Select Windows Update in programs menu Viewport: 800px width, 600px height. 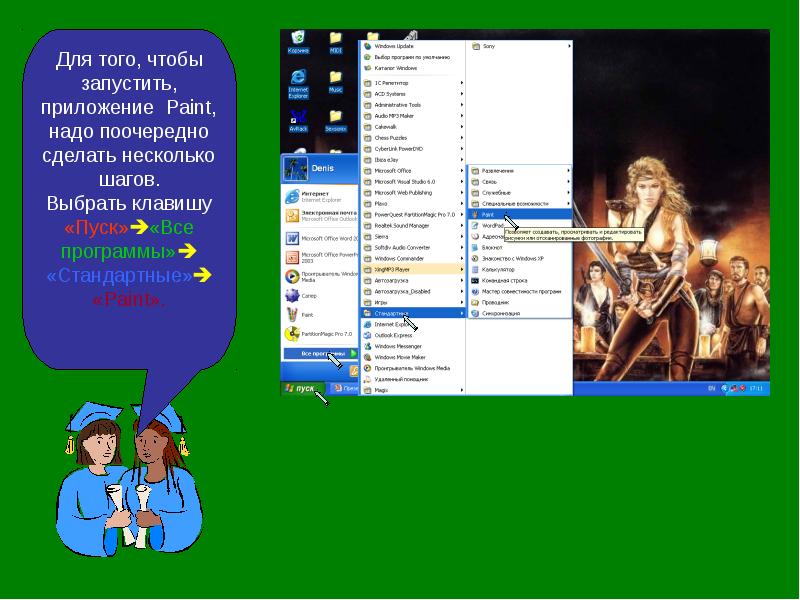(393, 46)
